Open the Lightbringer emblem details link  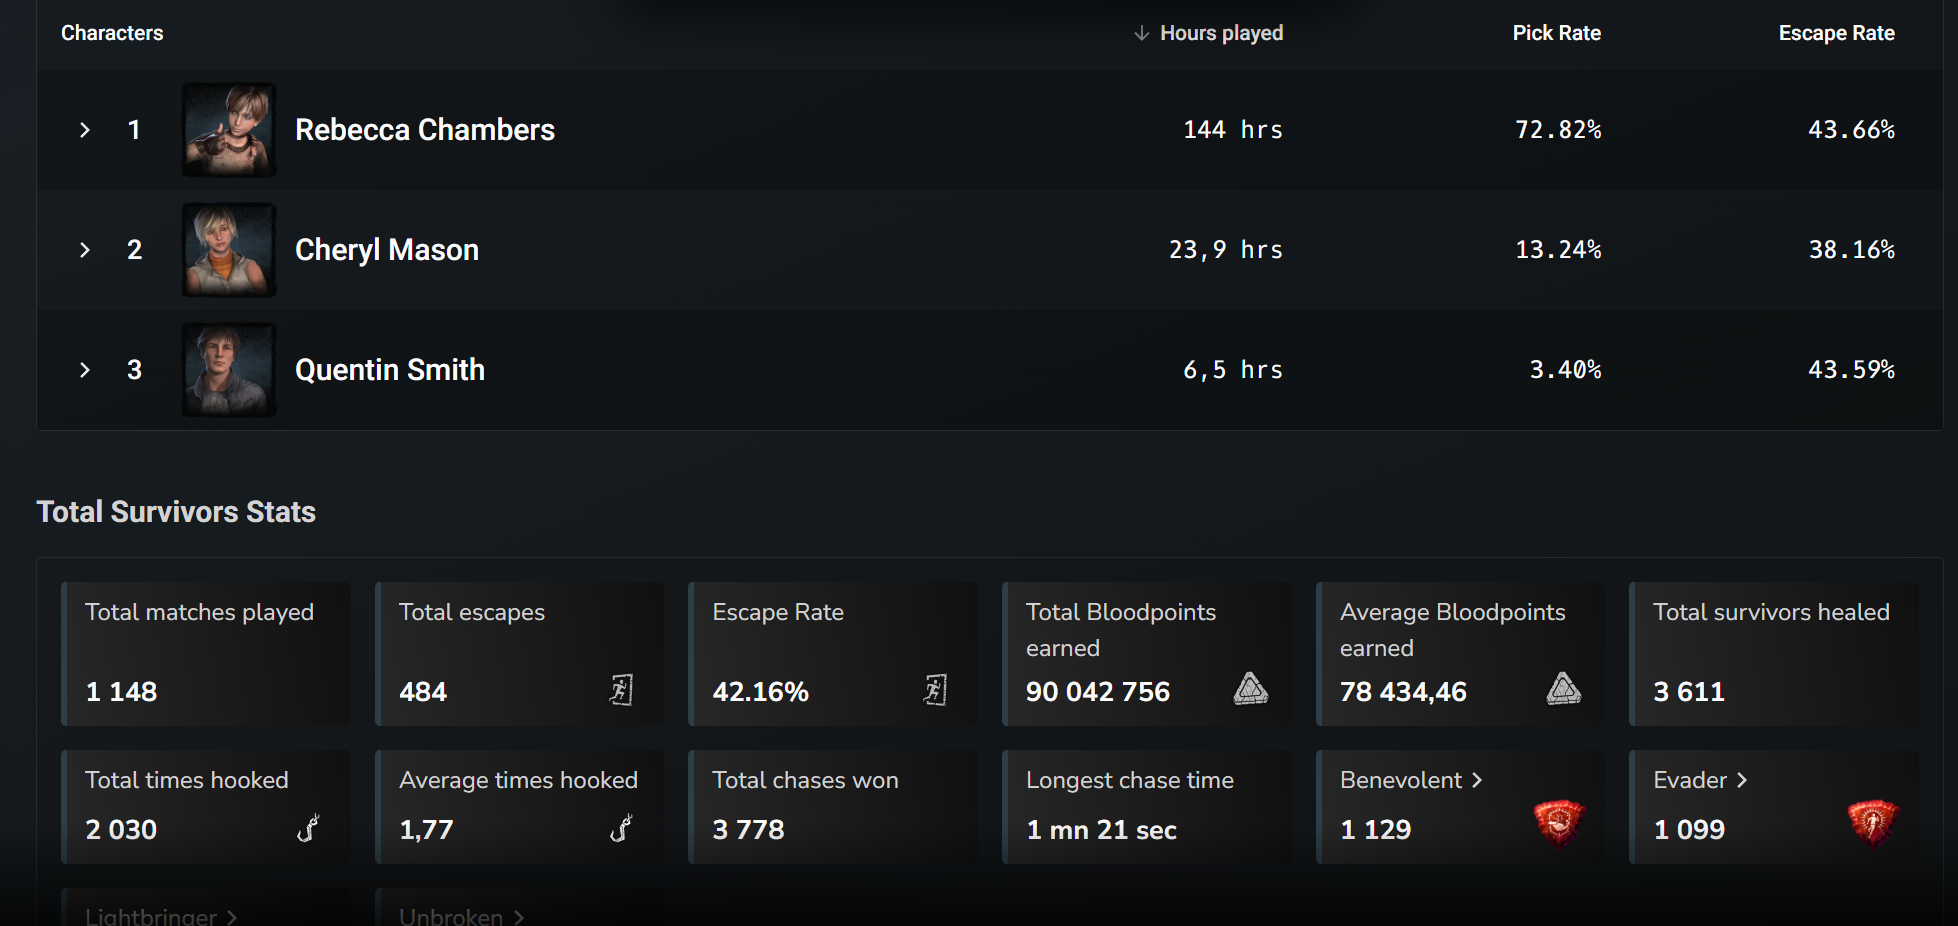tap(161, 916)
